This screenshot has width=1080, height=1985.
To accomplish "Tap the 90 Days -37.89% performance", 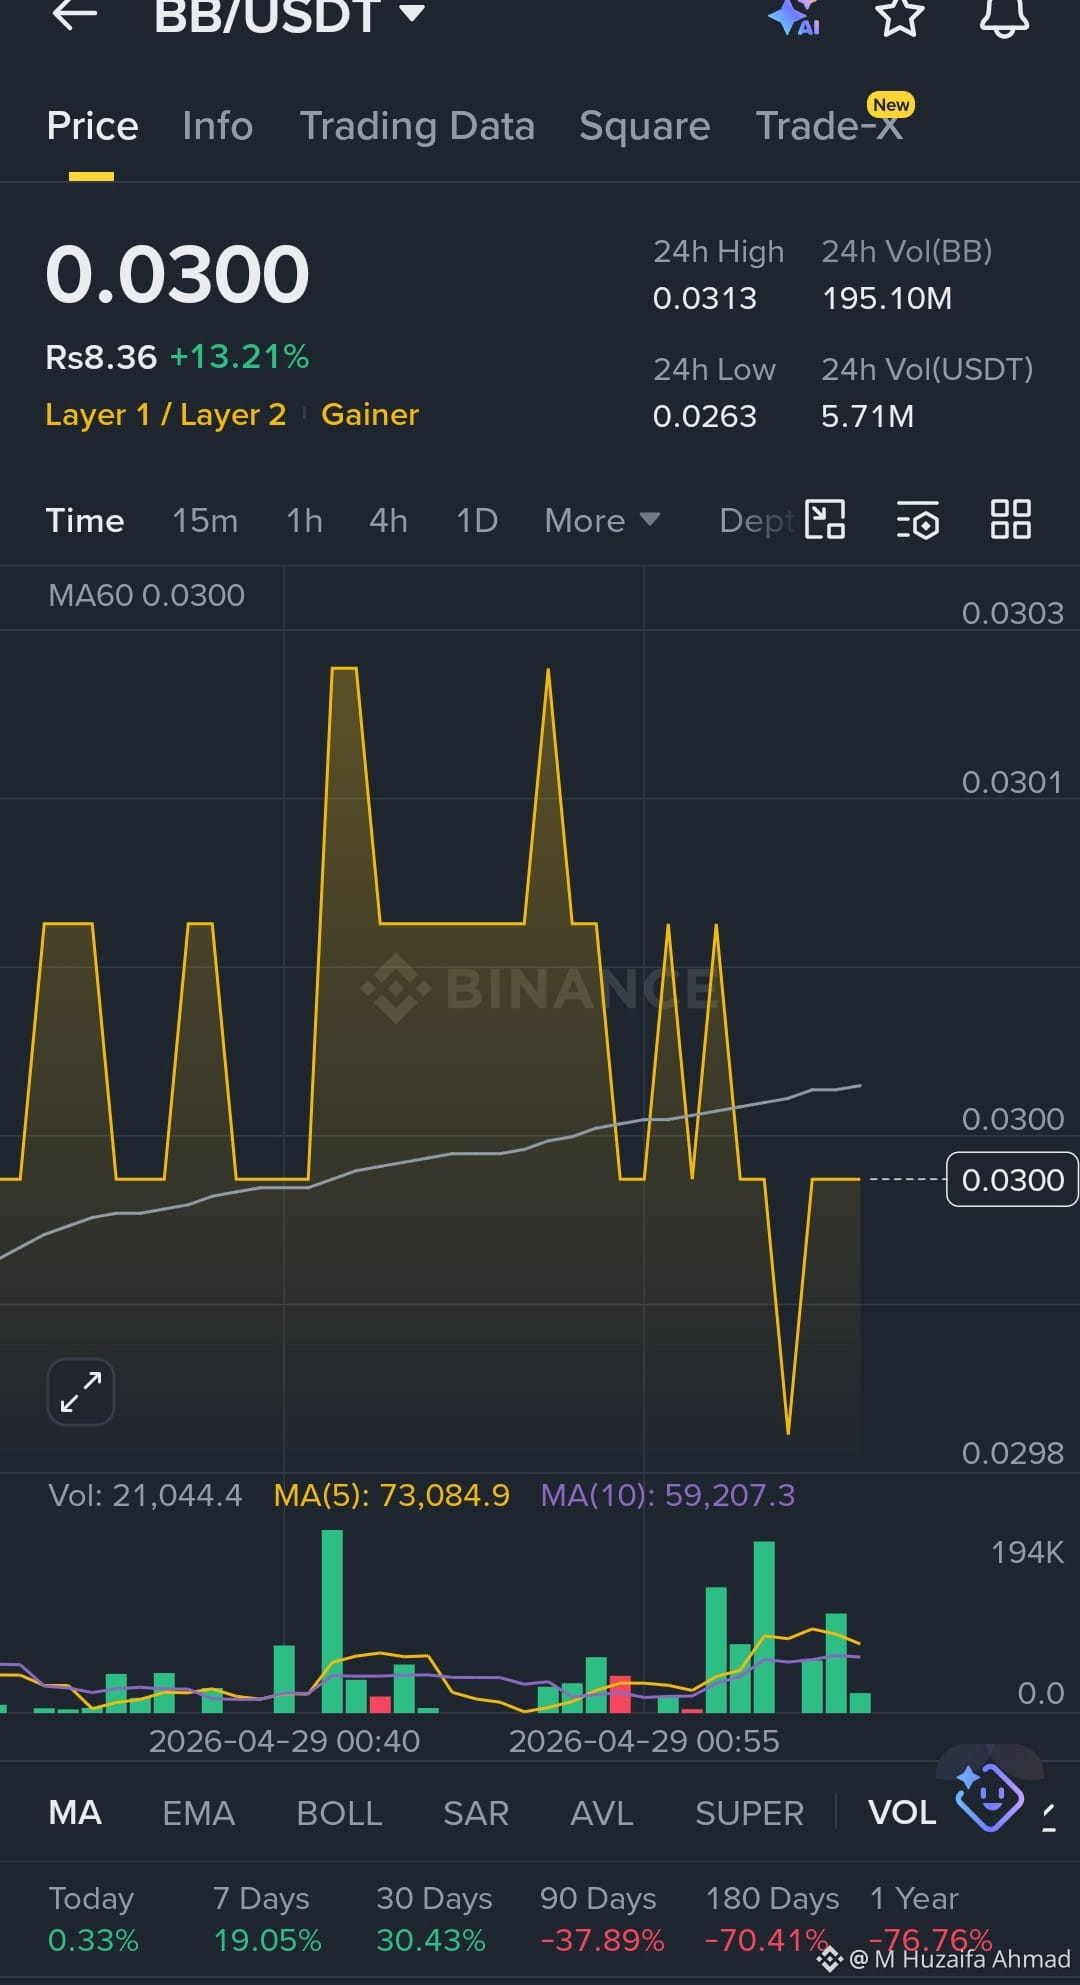I will 602,1919.
